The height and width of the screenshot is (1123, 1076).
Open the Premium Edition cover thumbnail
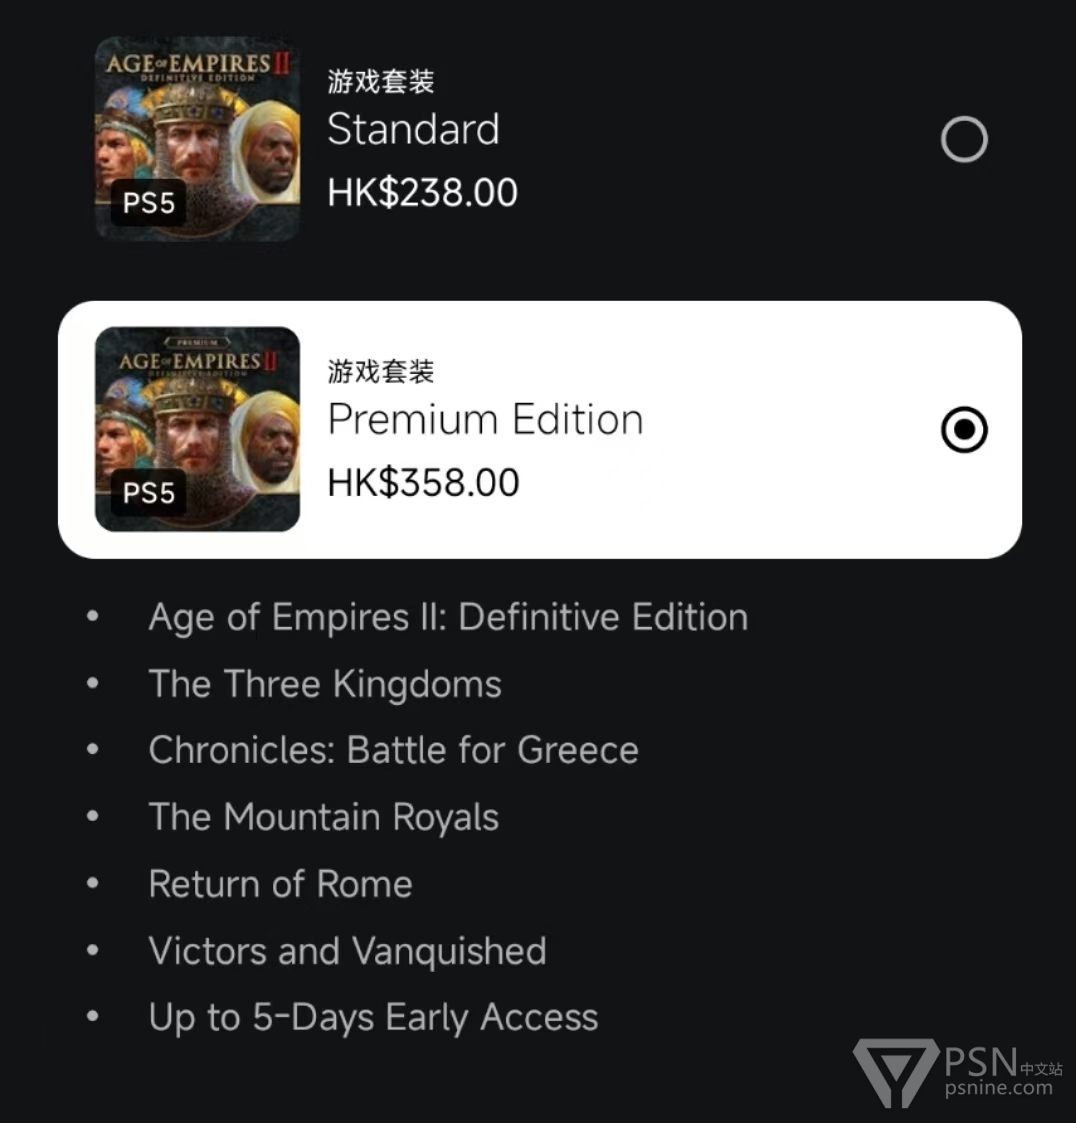click(197, 429)
